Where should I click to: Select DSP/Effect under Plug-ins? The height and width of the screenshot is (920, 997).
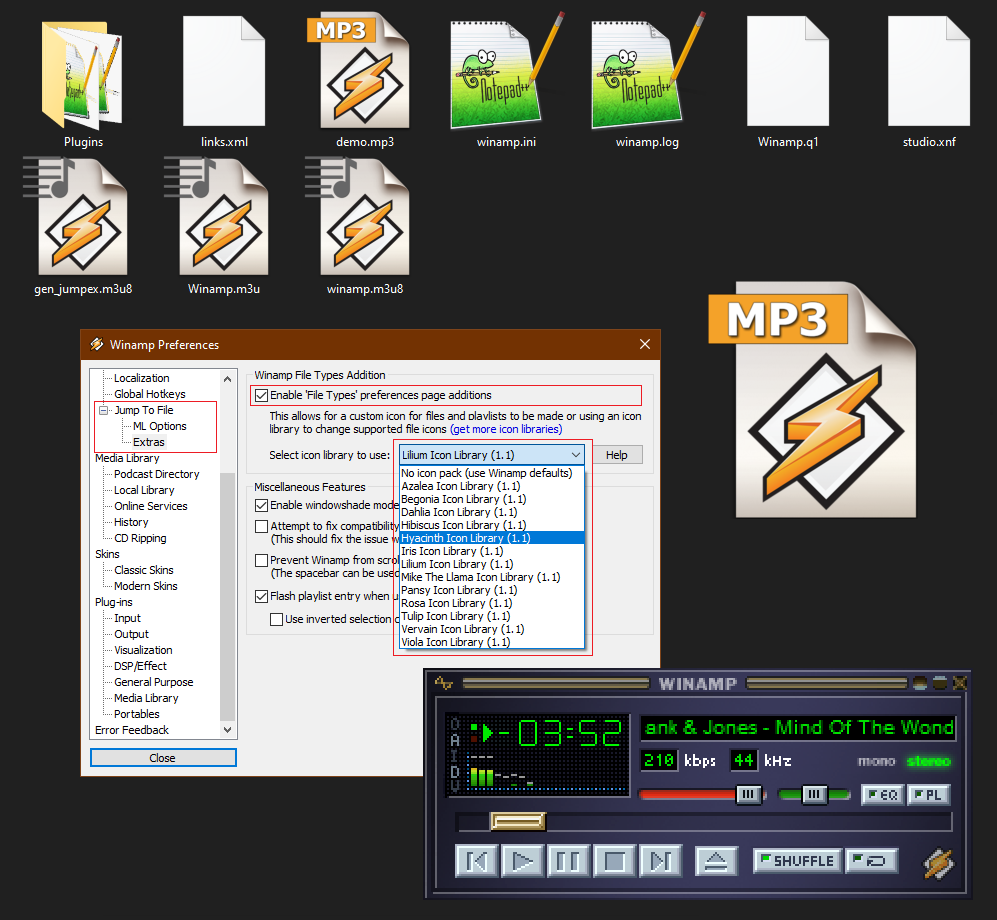coord(140,666)
